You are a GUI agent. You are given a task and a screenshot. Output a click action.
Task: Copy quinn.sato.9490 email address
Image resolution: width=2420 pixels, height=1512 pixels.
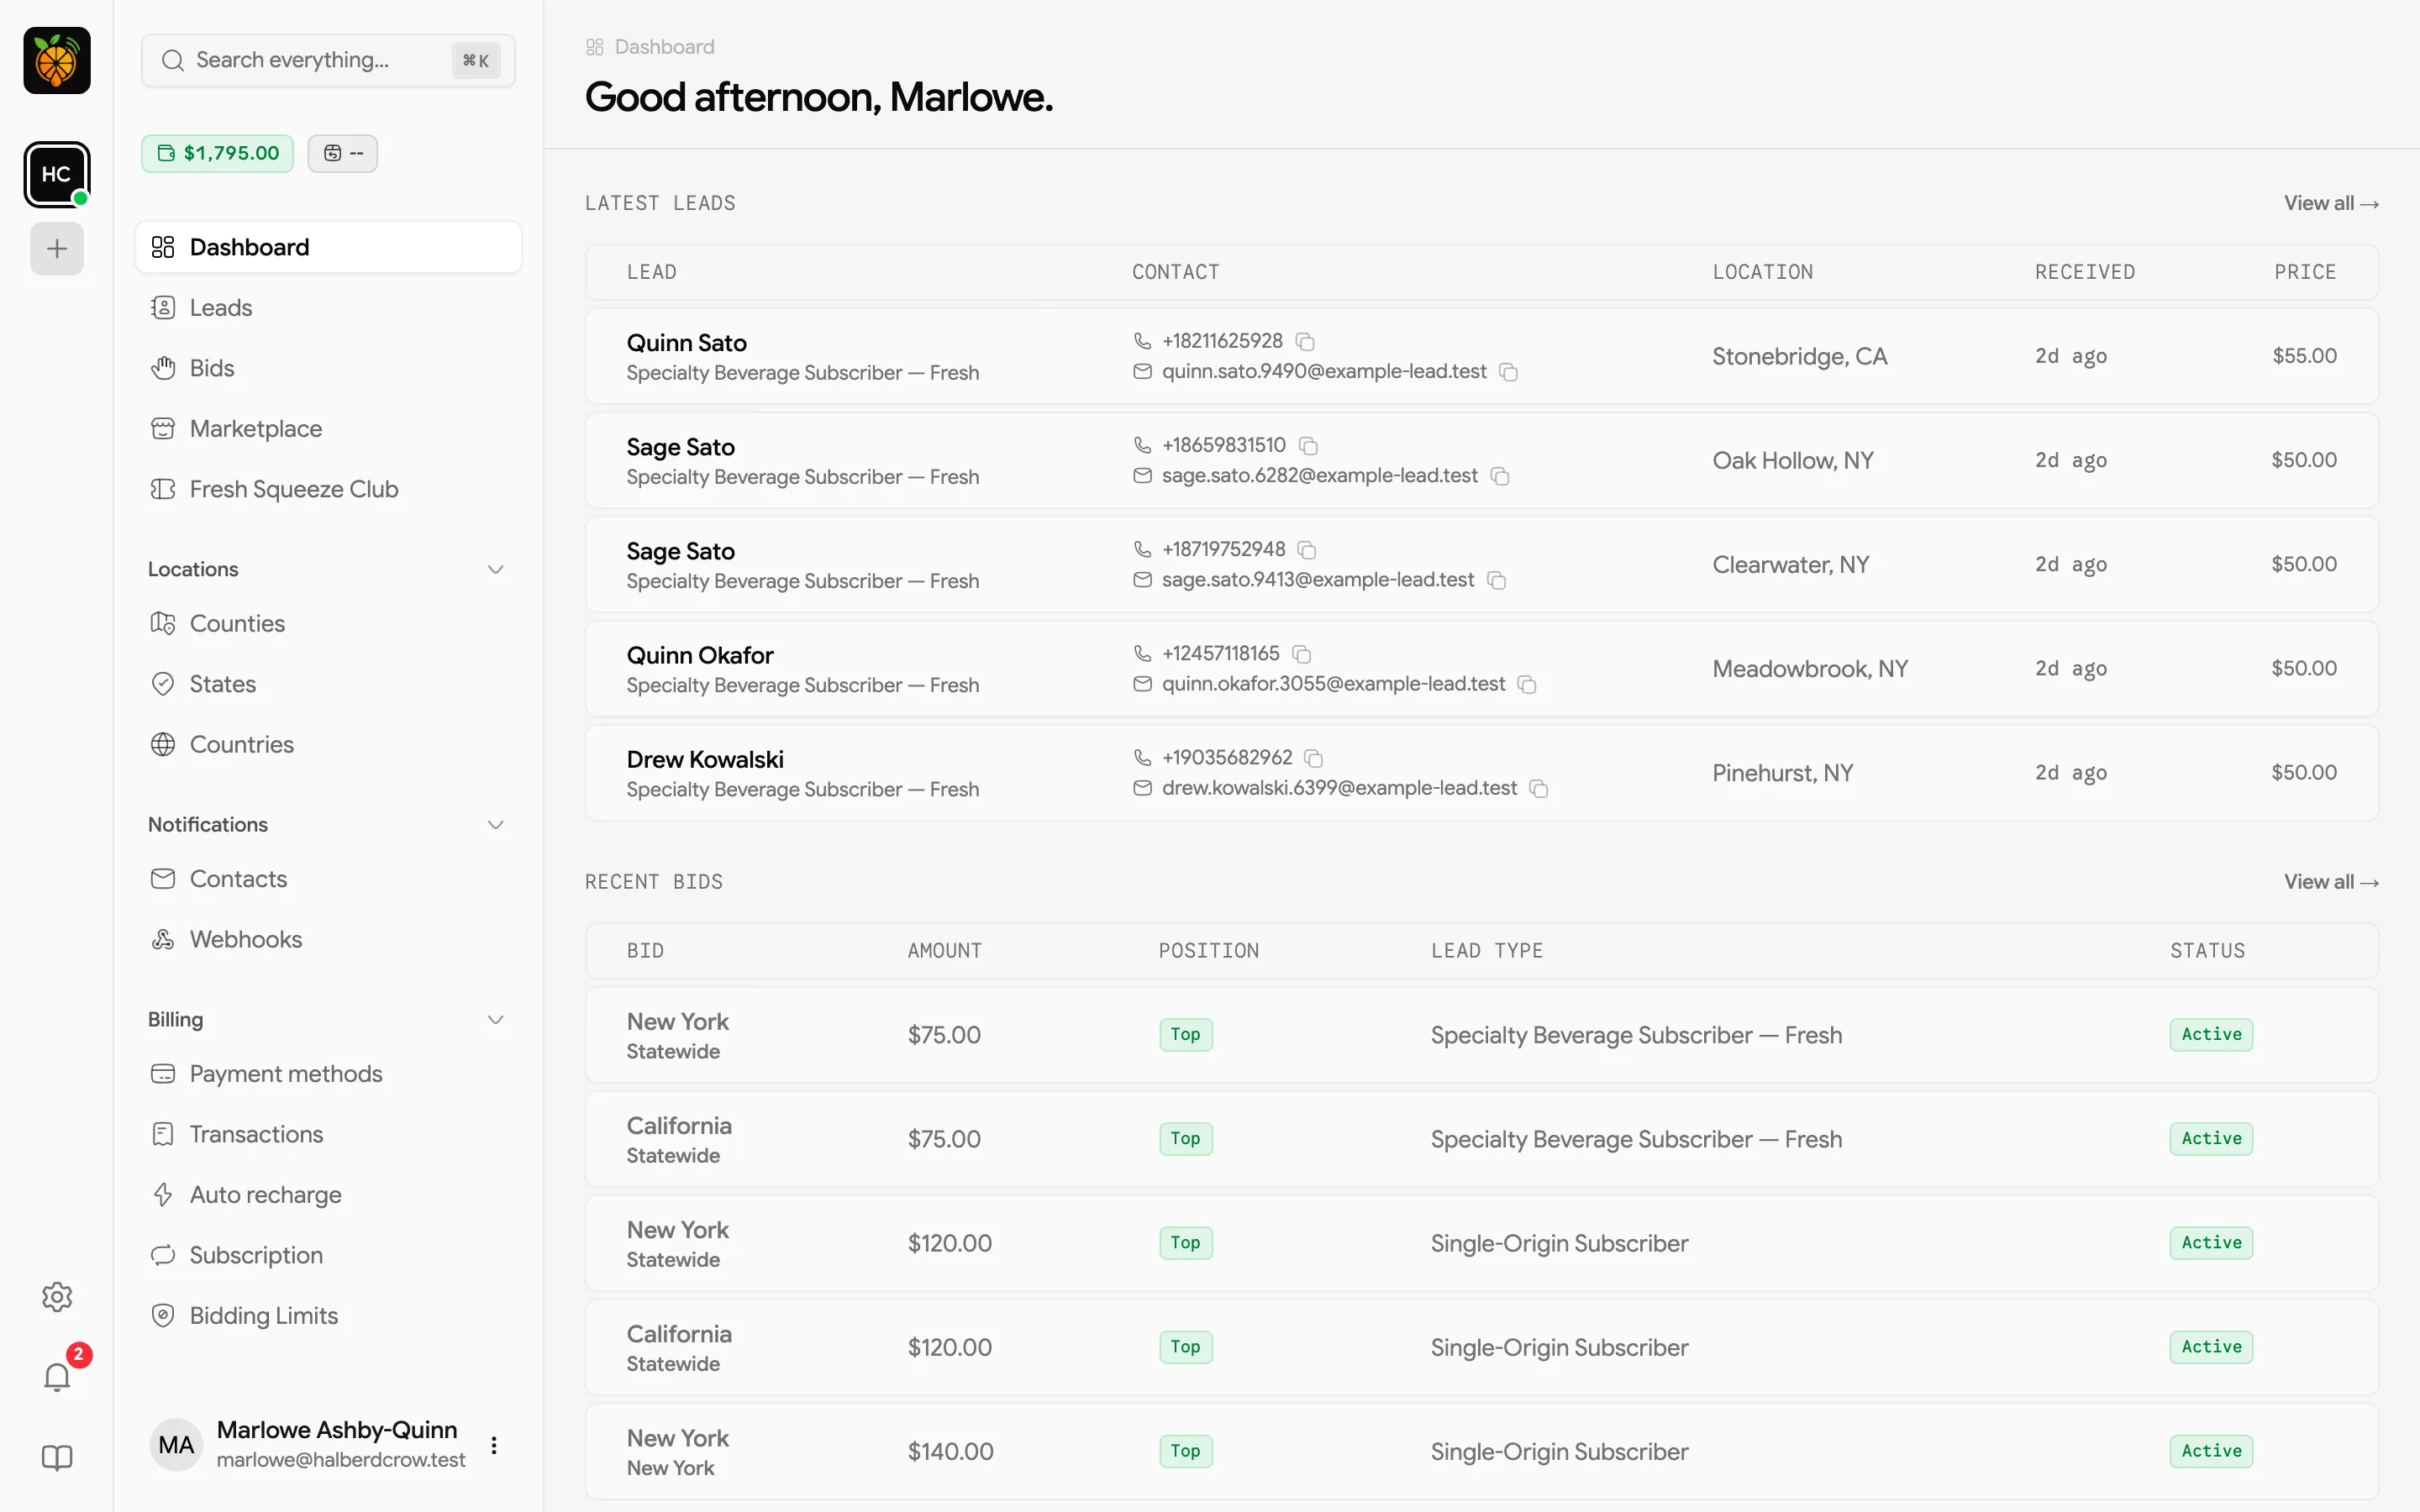coord(1509,372)
